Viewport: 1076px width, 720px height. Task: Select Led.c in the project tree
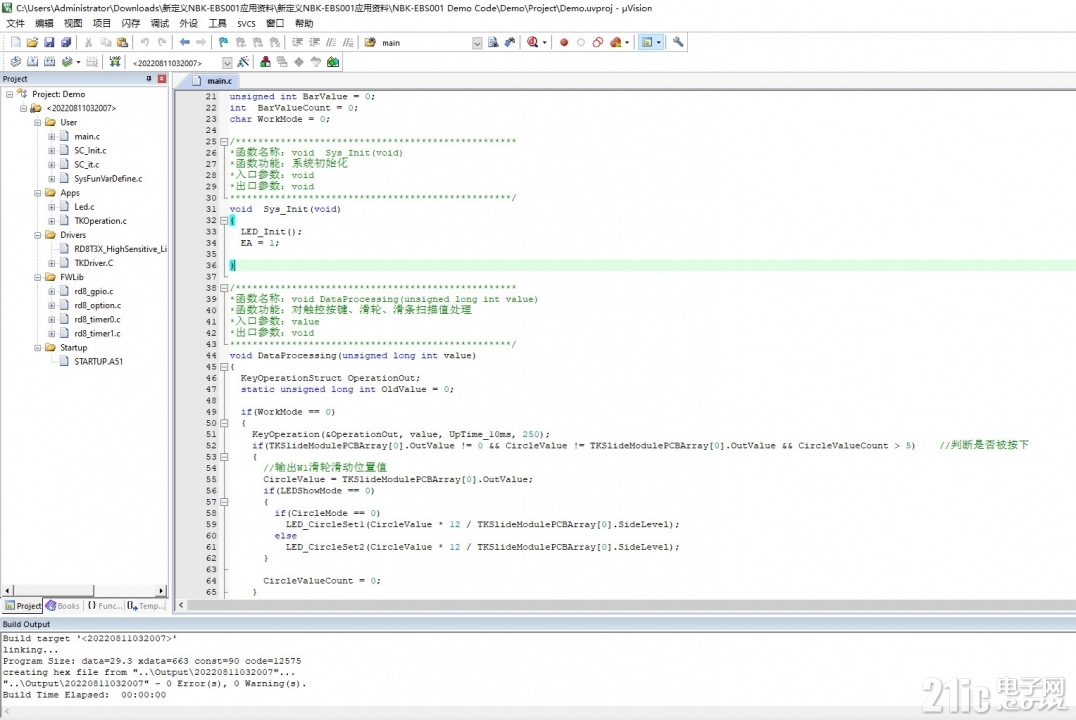84,207
